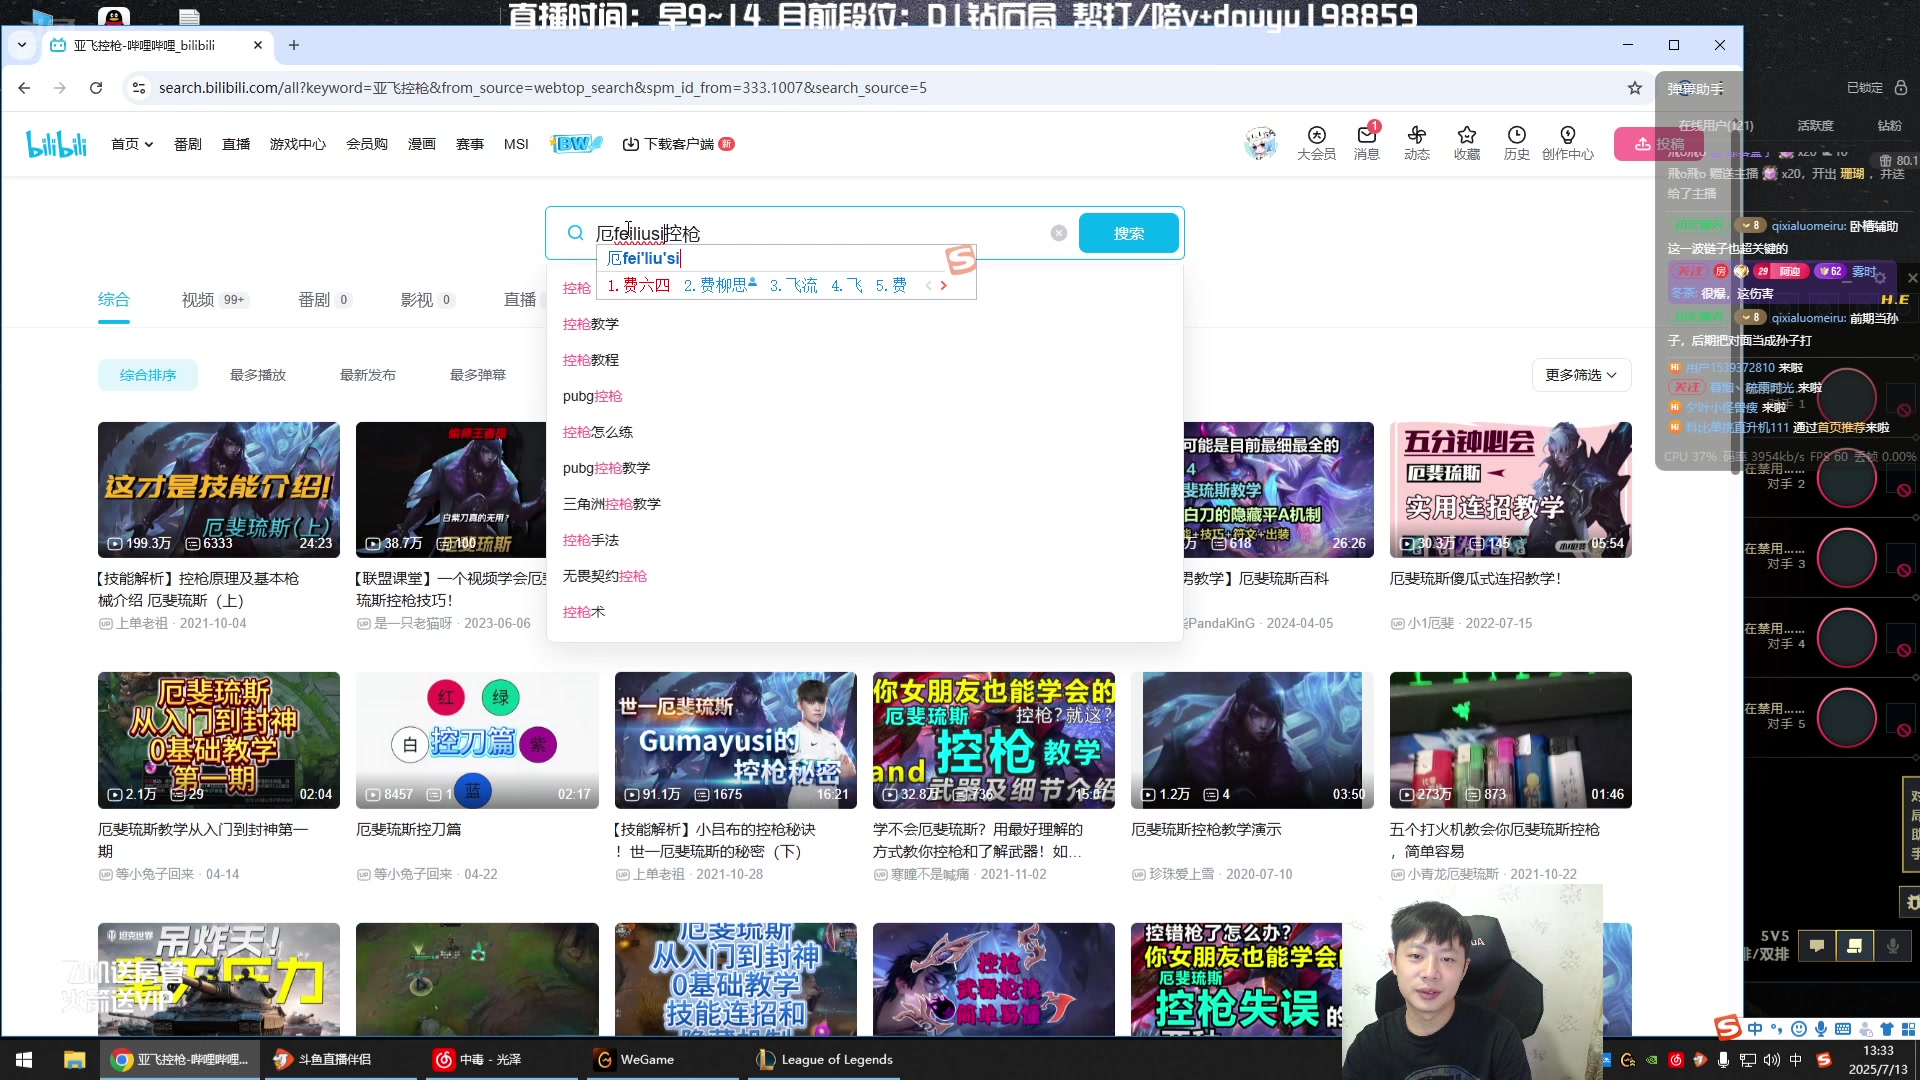Screen dimensions: 1920x1080
Task: Open video thumbnail 这才是技能介绍
Action: (219, 489)
